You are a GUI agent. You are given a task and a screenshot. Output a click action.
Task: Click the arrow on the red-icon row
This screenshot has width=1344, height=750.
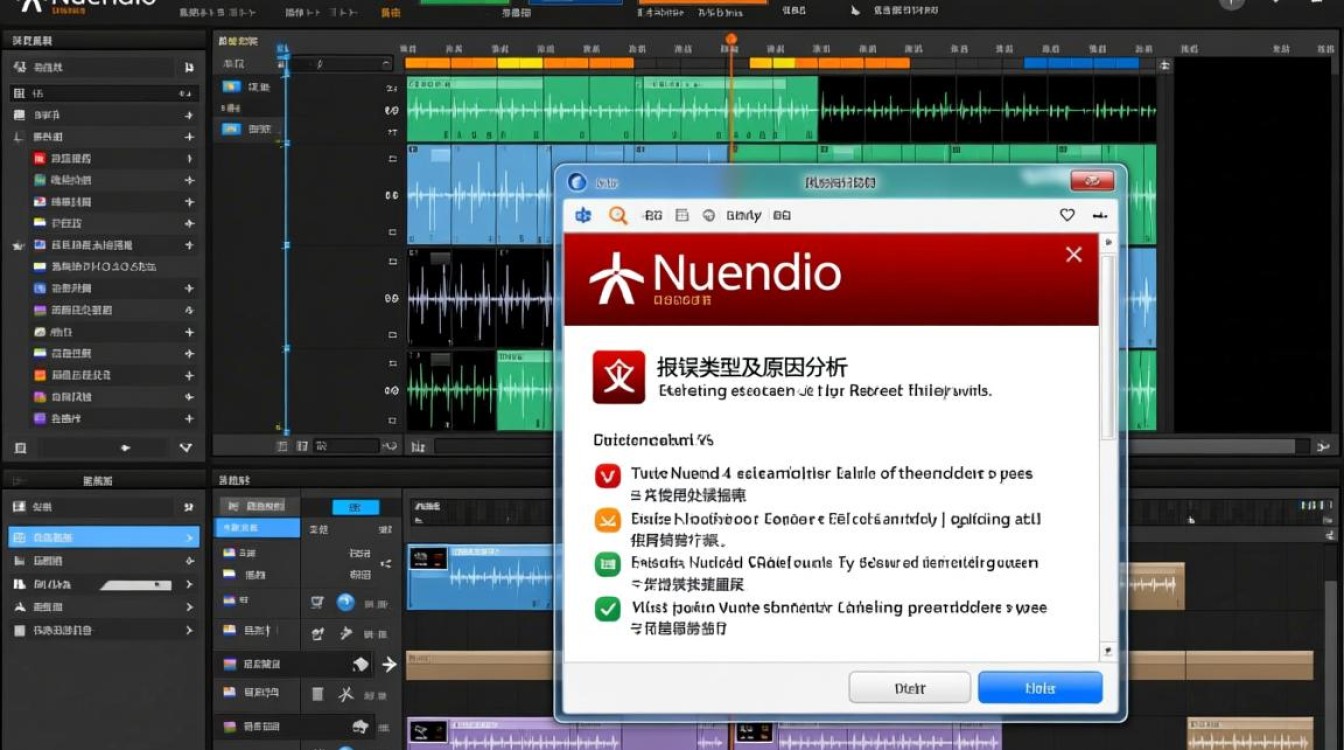pos(189,158)
